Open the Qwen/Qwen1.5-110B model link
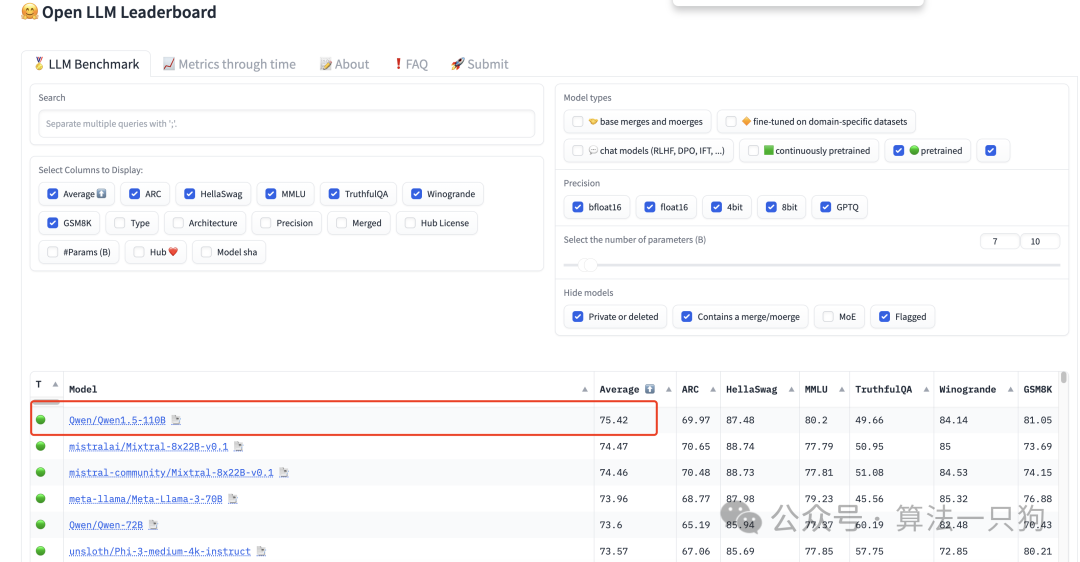Image resolution: width=1080 pixels, height=562 pixels. (x=117, y=420)
